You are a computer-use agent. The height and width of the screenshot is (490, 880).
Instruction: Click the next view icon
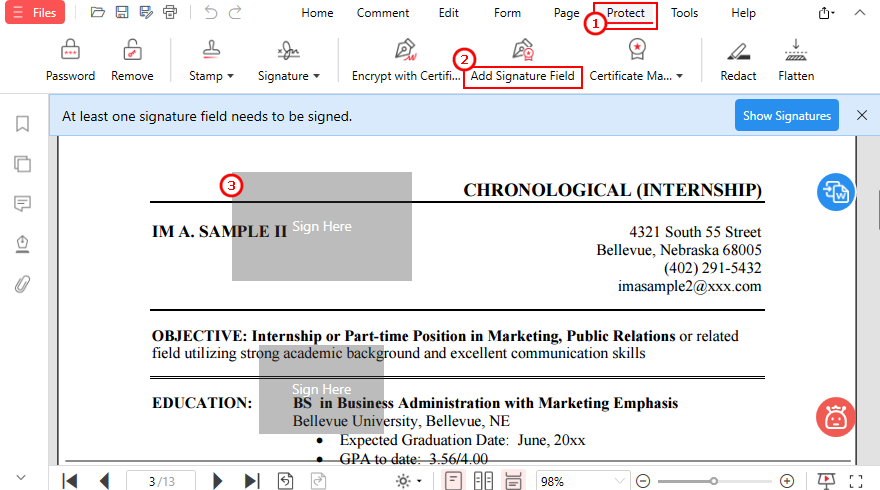click(x=318, y=481)
